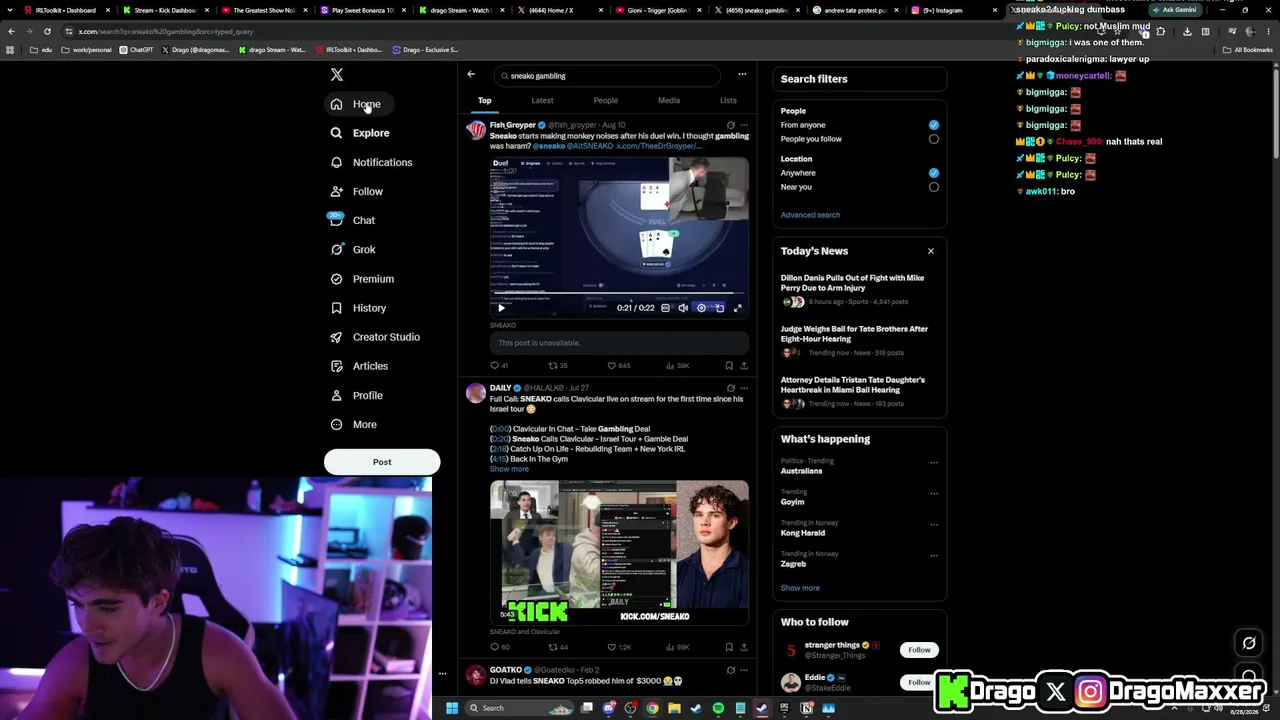Viewport: 1280px width, 720px height.
Task: Open Spotify from the taskbar
Action: (x=718, y=708)
